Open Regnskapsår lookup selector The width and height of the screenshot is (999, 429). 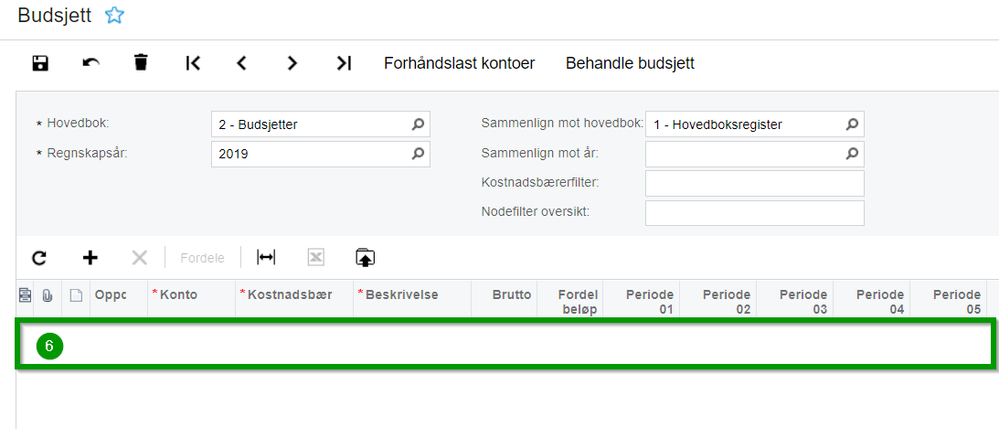click(x=419, y=154)
